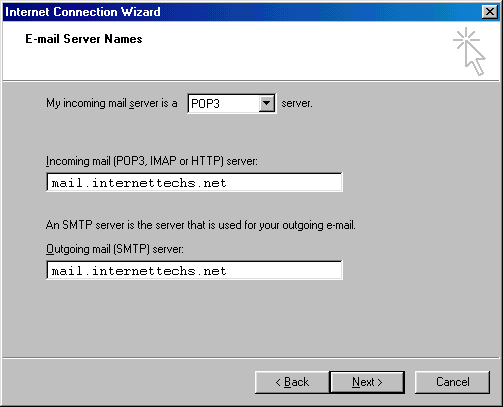Click separator line above wizard buttons
503x407 pixels.
pos(251,358)
